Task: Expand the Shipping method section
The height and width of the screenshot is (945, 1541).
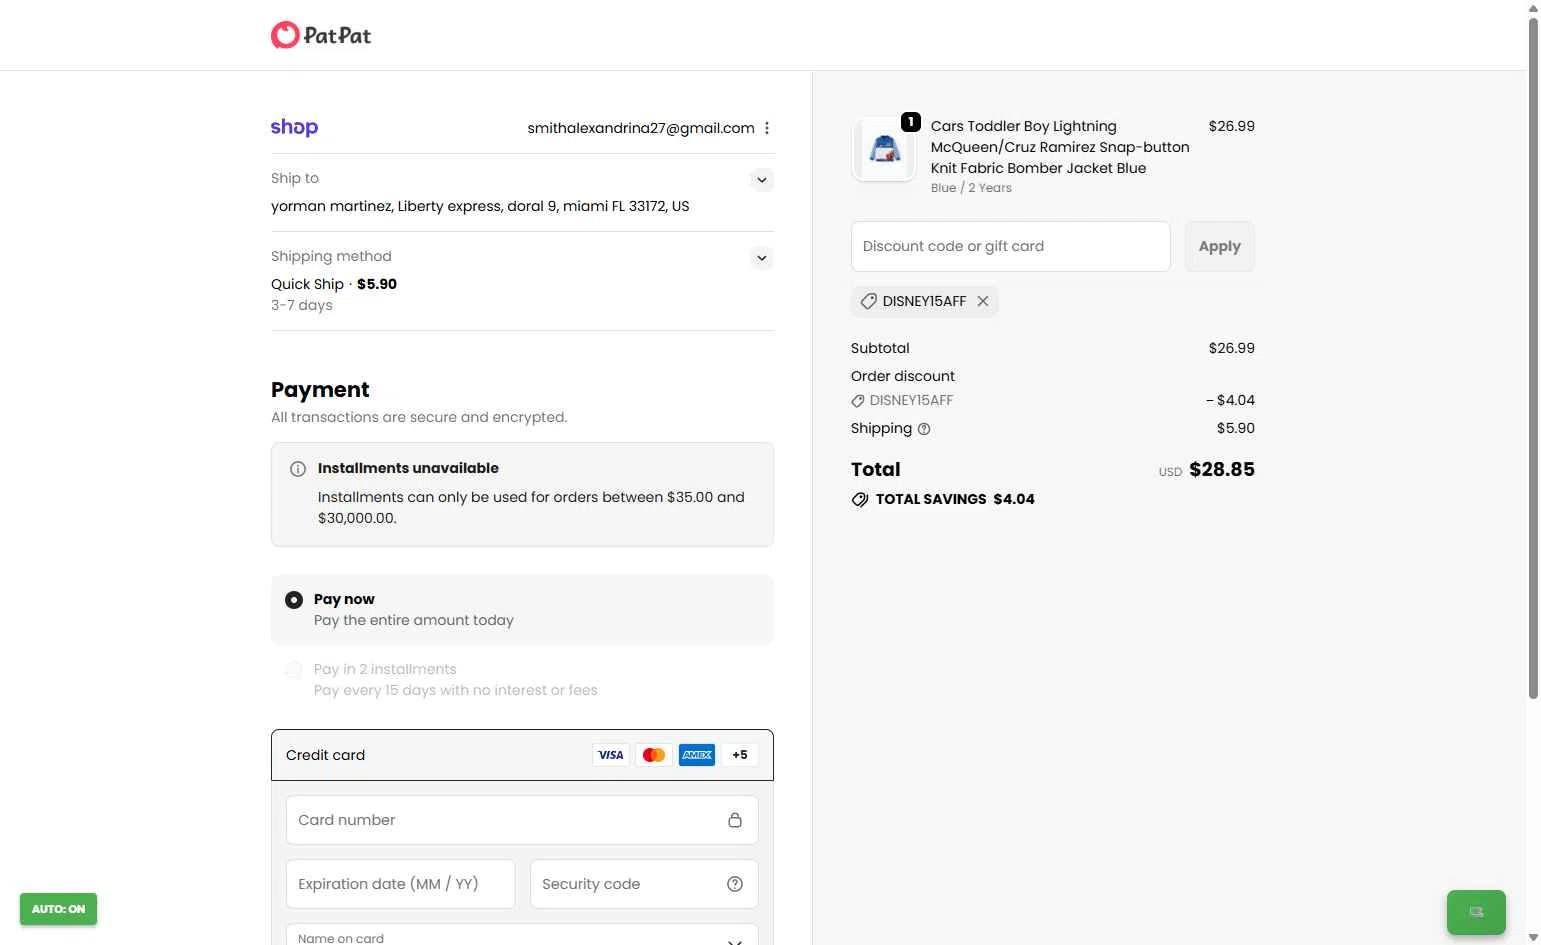Action: pyautogui.click(x=762, y=258)
